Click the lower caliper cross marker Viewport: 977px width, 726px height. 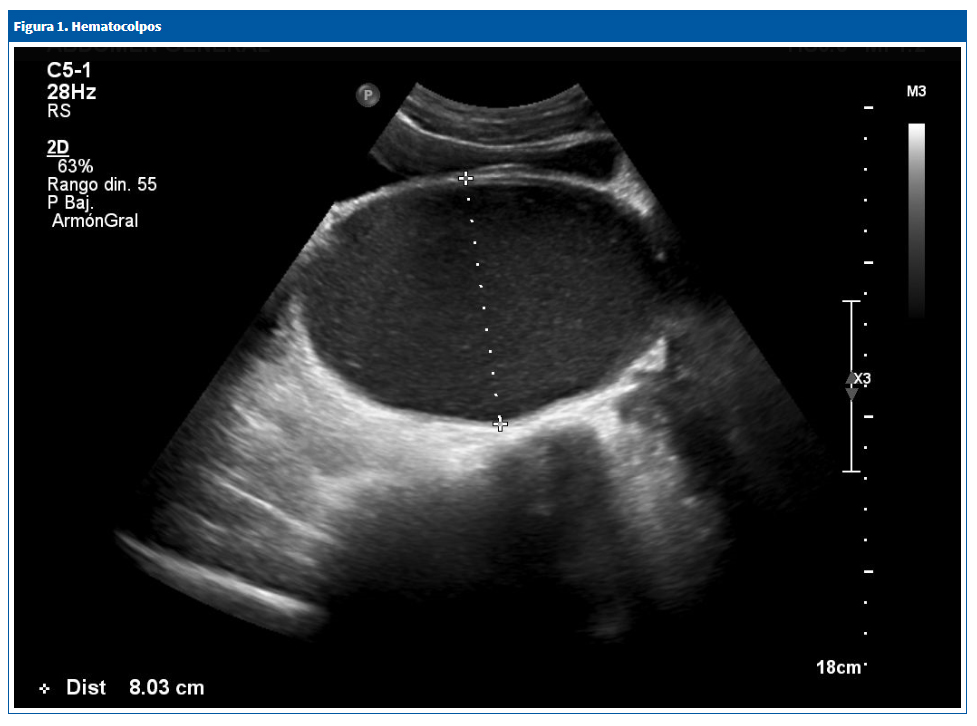(500, 425)
